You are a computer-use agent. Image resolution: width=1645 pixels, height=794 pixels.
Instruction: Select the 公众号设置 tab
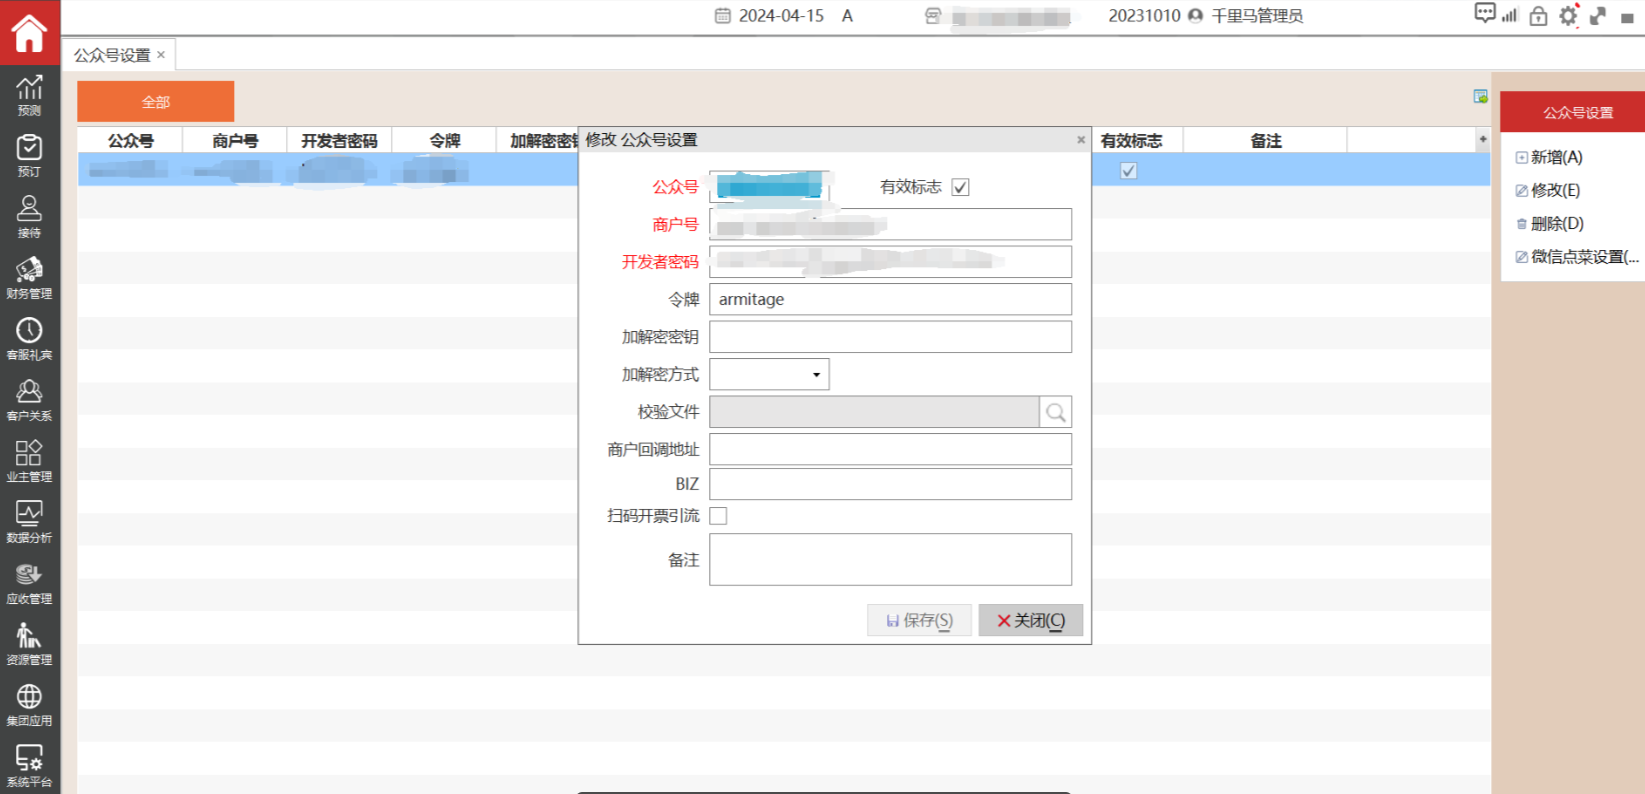click(112, 55)
